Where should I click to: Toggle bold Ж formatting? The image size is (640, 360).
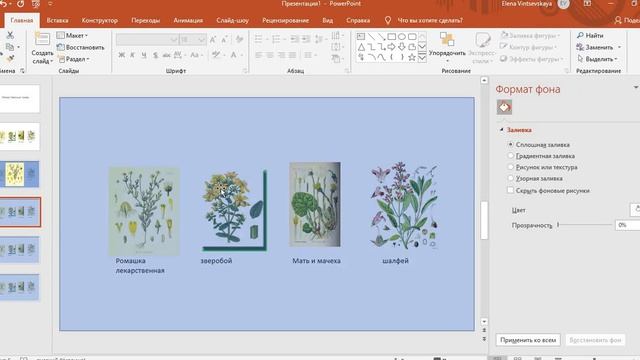point(122,55)
